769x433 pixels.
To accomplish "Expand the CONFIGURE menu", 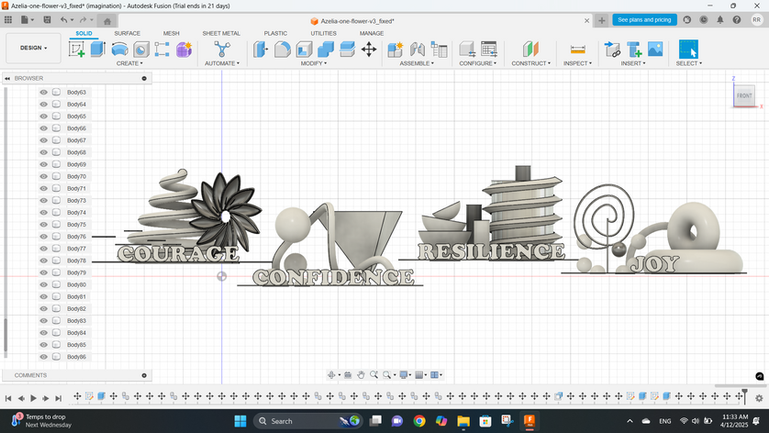I will coord(478,64).
